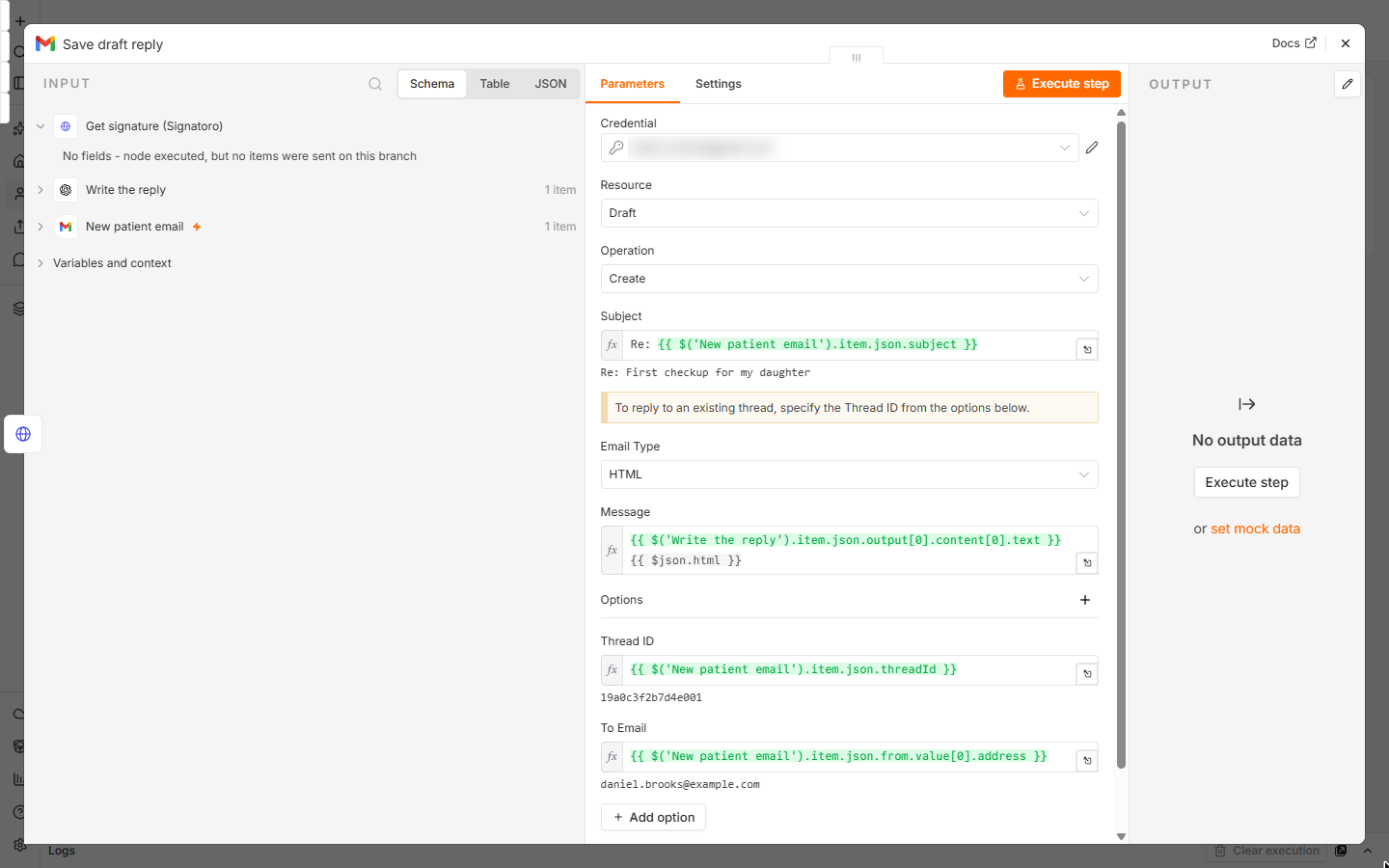Switch the input view to JSON

tap(550, 84)
